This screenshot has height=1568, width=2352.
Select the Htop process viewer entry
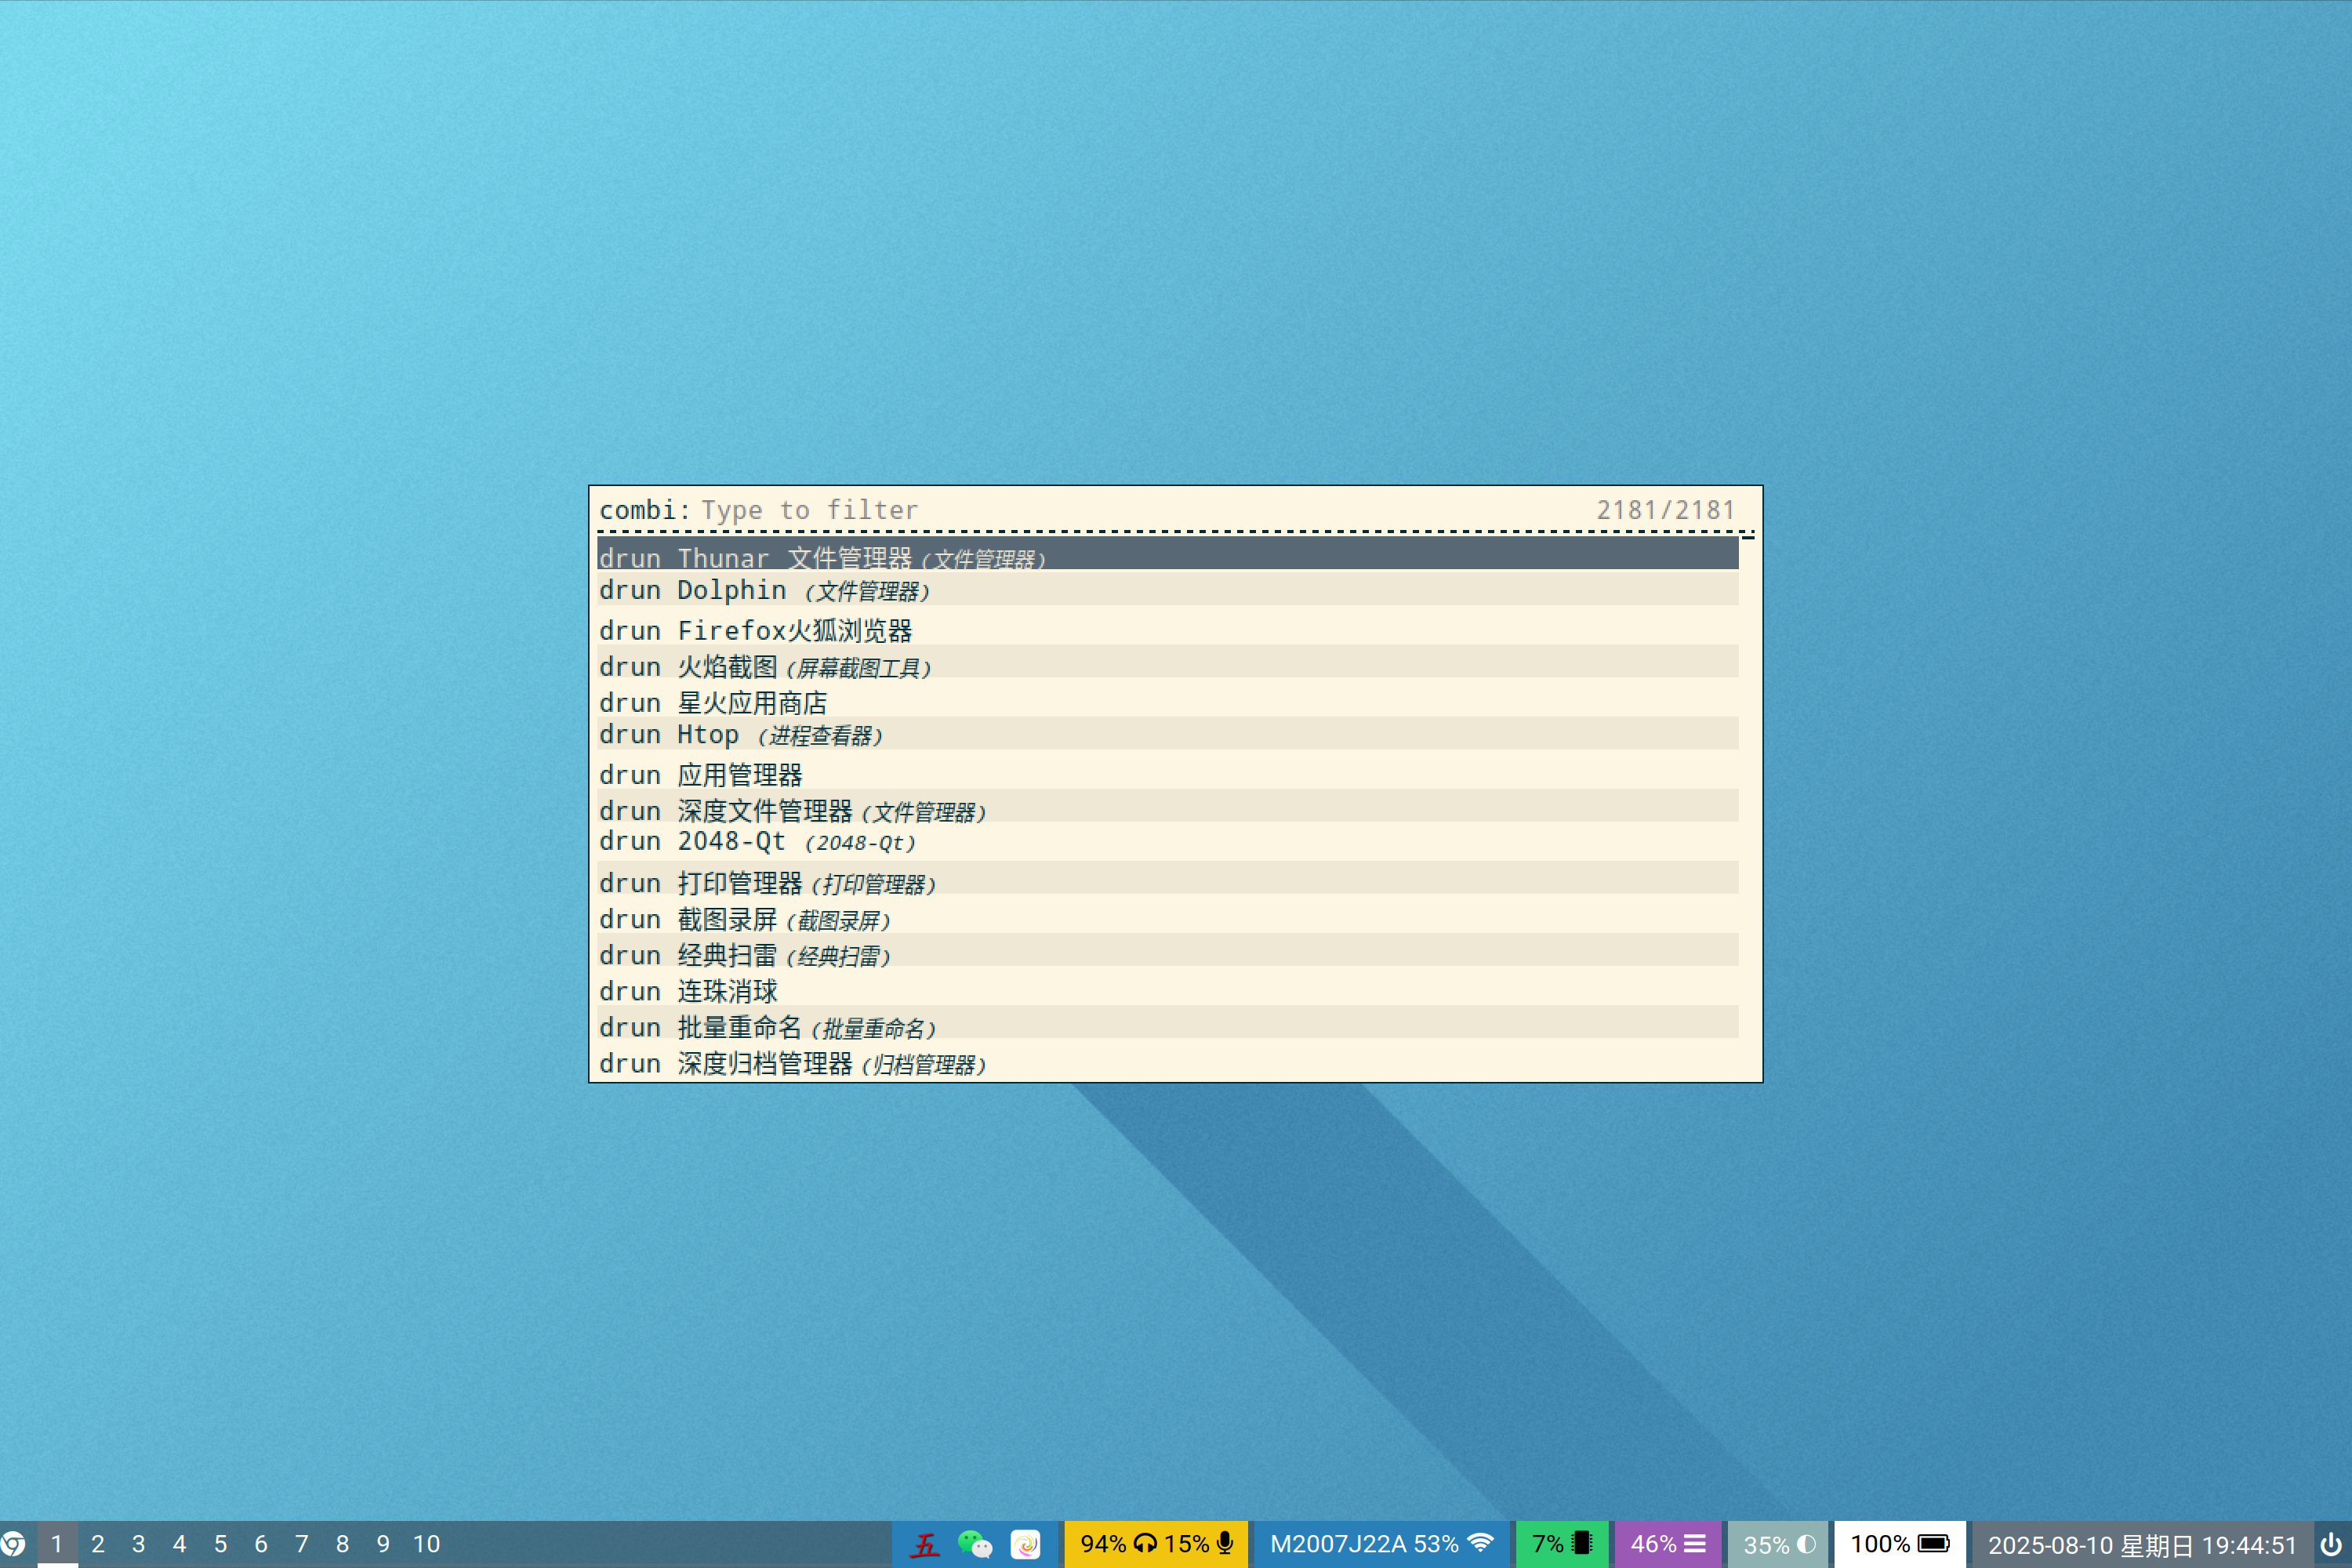(x=1168, y=734)
